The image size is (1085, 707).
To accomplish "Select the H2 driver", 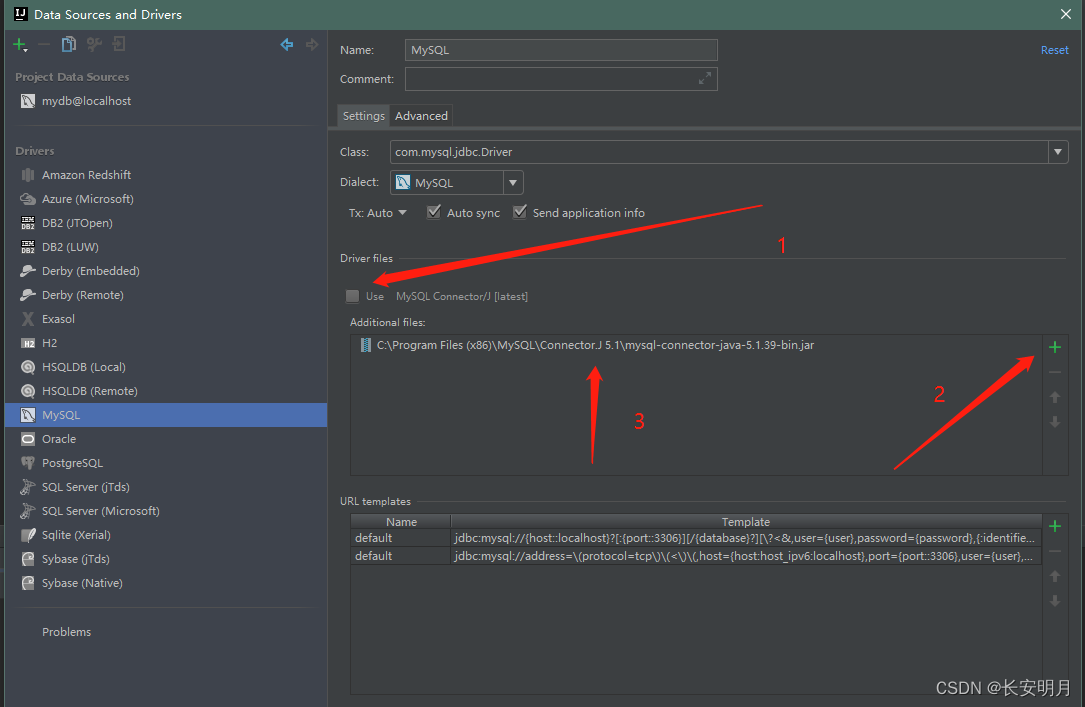I will tap(166, 343).
